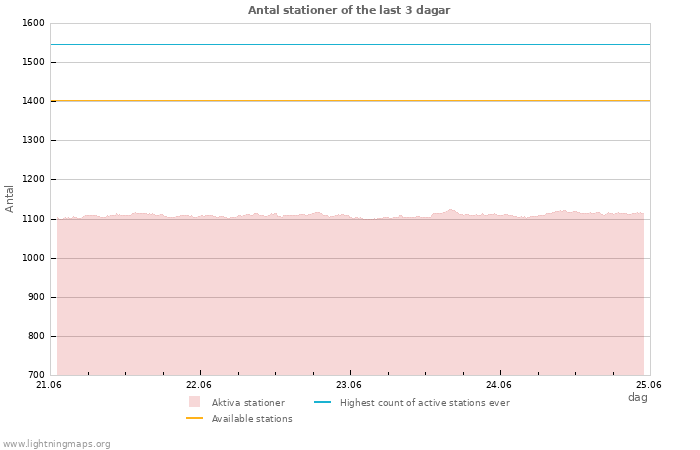Click the 25.06 date axis label
Image resolution: width=700 pixels, height=450 pixels.
tap(649, 384)
